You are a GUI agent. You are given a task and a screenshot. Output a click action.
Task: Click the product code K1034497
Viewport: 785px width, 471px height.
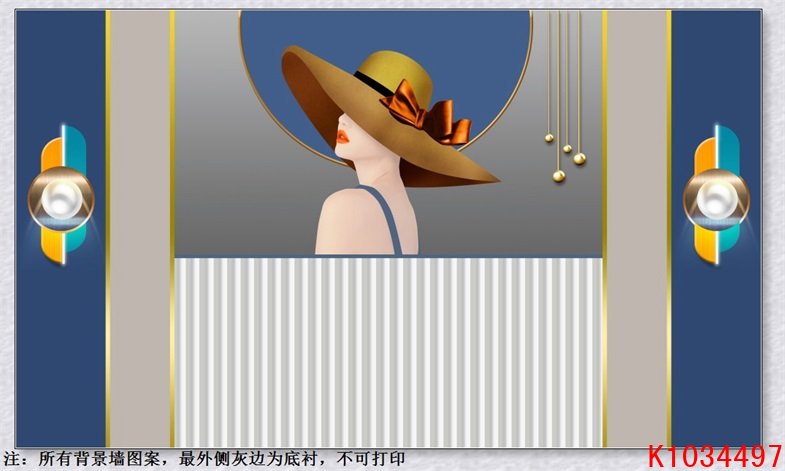point(714,456)
